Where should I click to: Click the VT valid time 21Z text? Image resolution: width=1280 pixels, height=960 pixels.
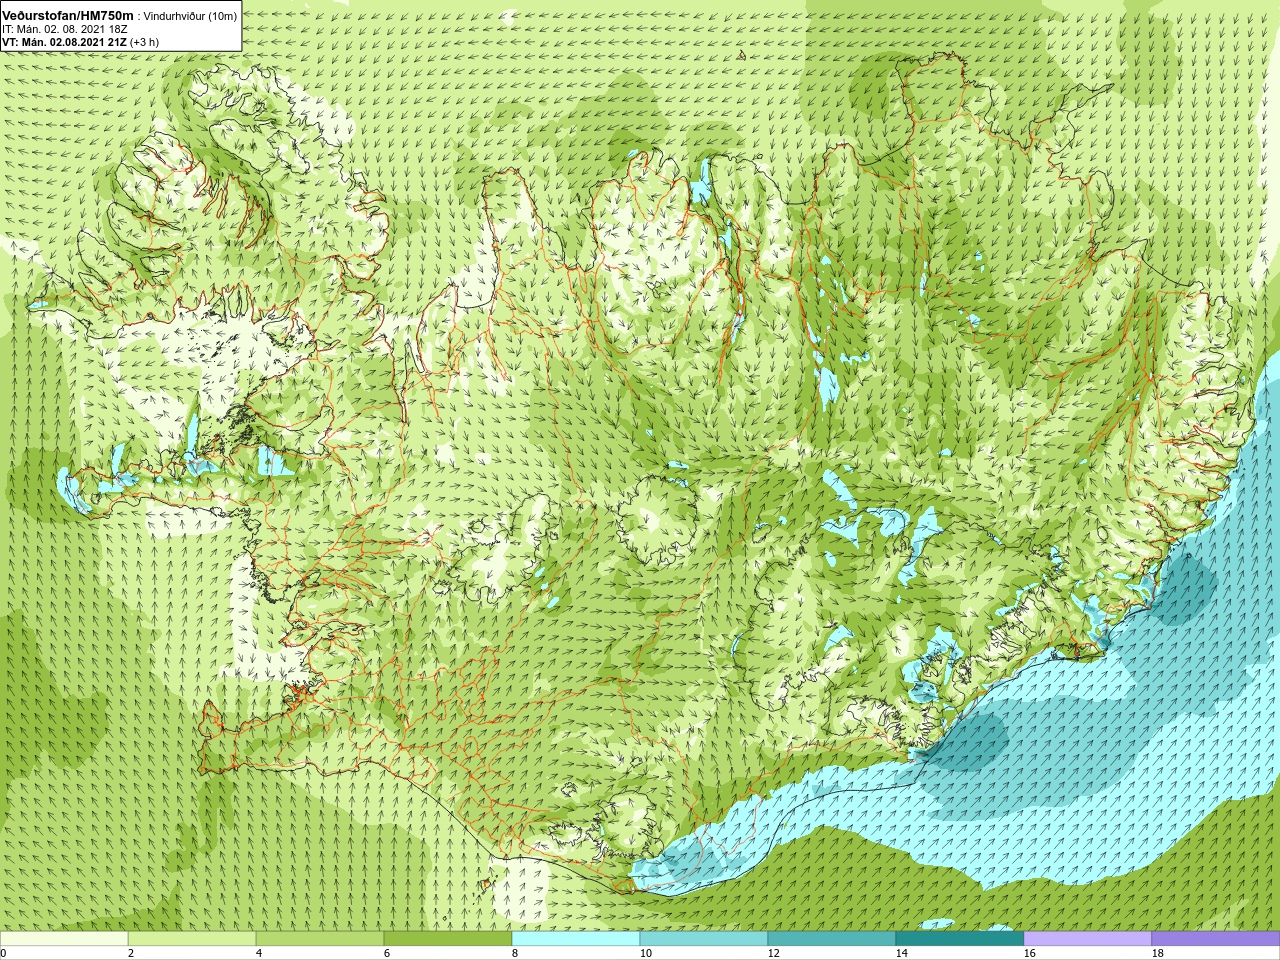65,42
